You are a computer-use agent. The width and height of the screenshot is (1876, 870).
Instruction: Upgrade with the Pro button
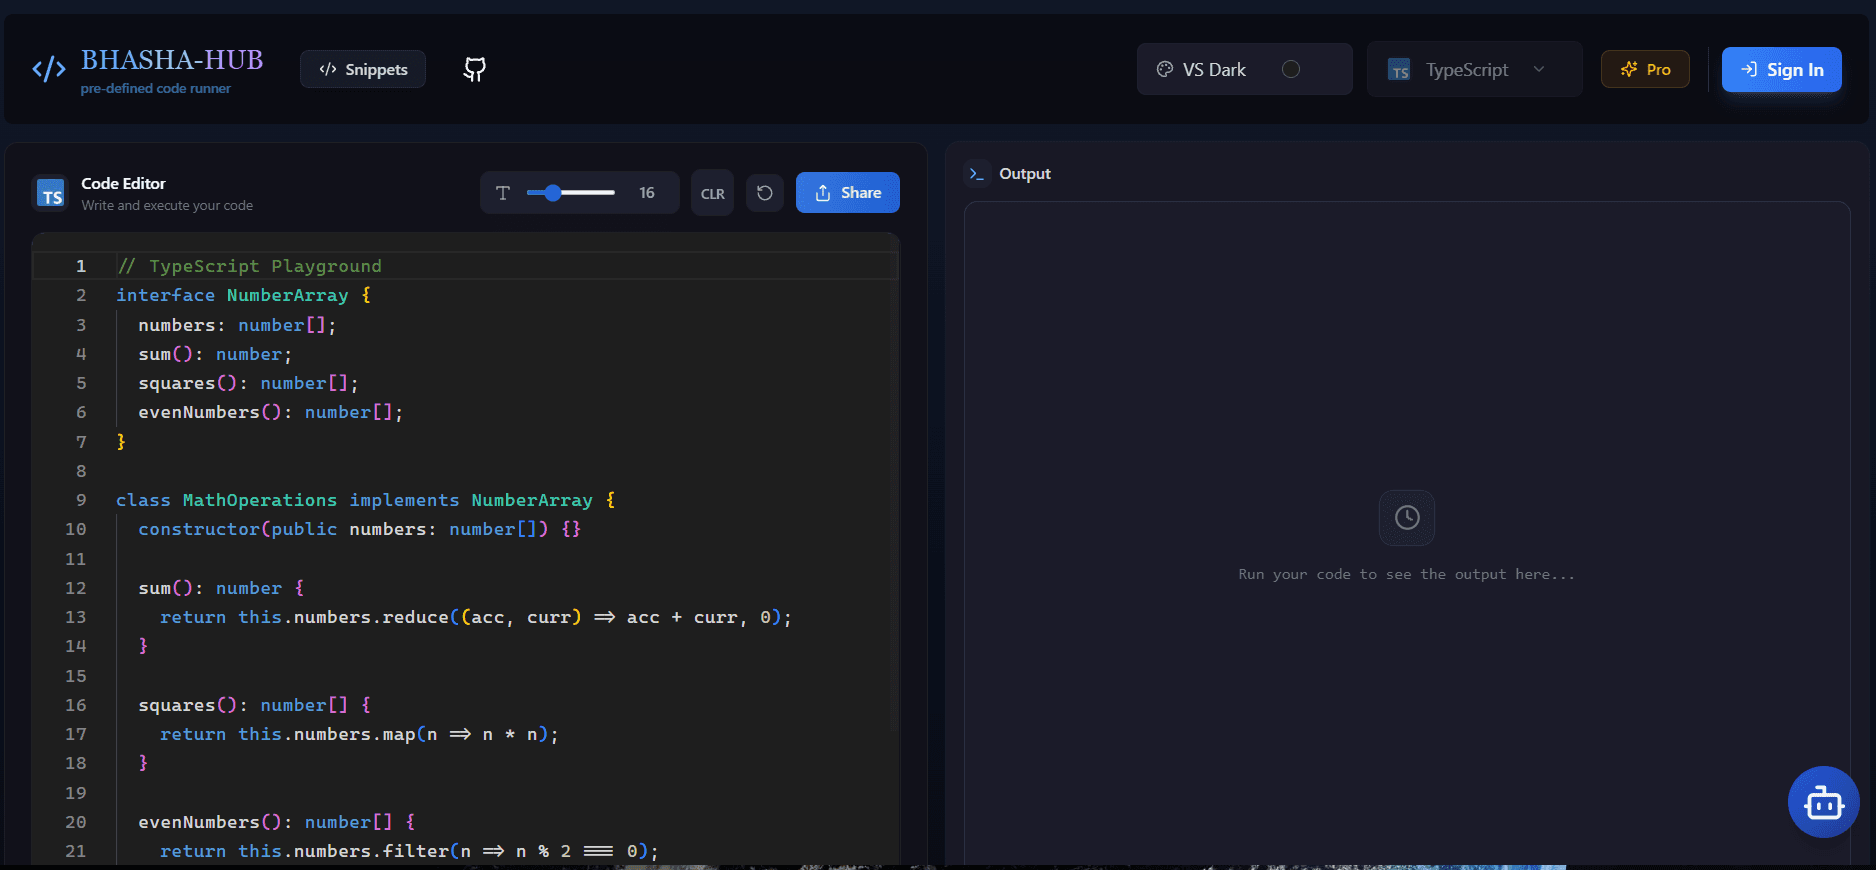point(1645,69)
